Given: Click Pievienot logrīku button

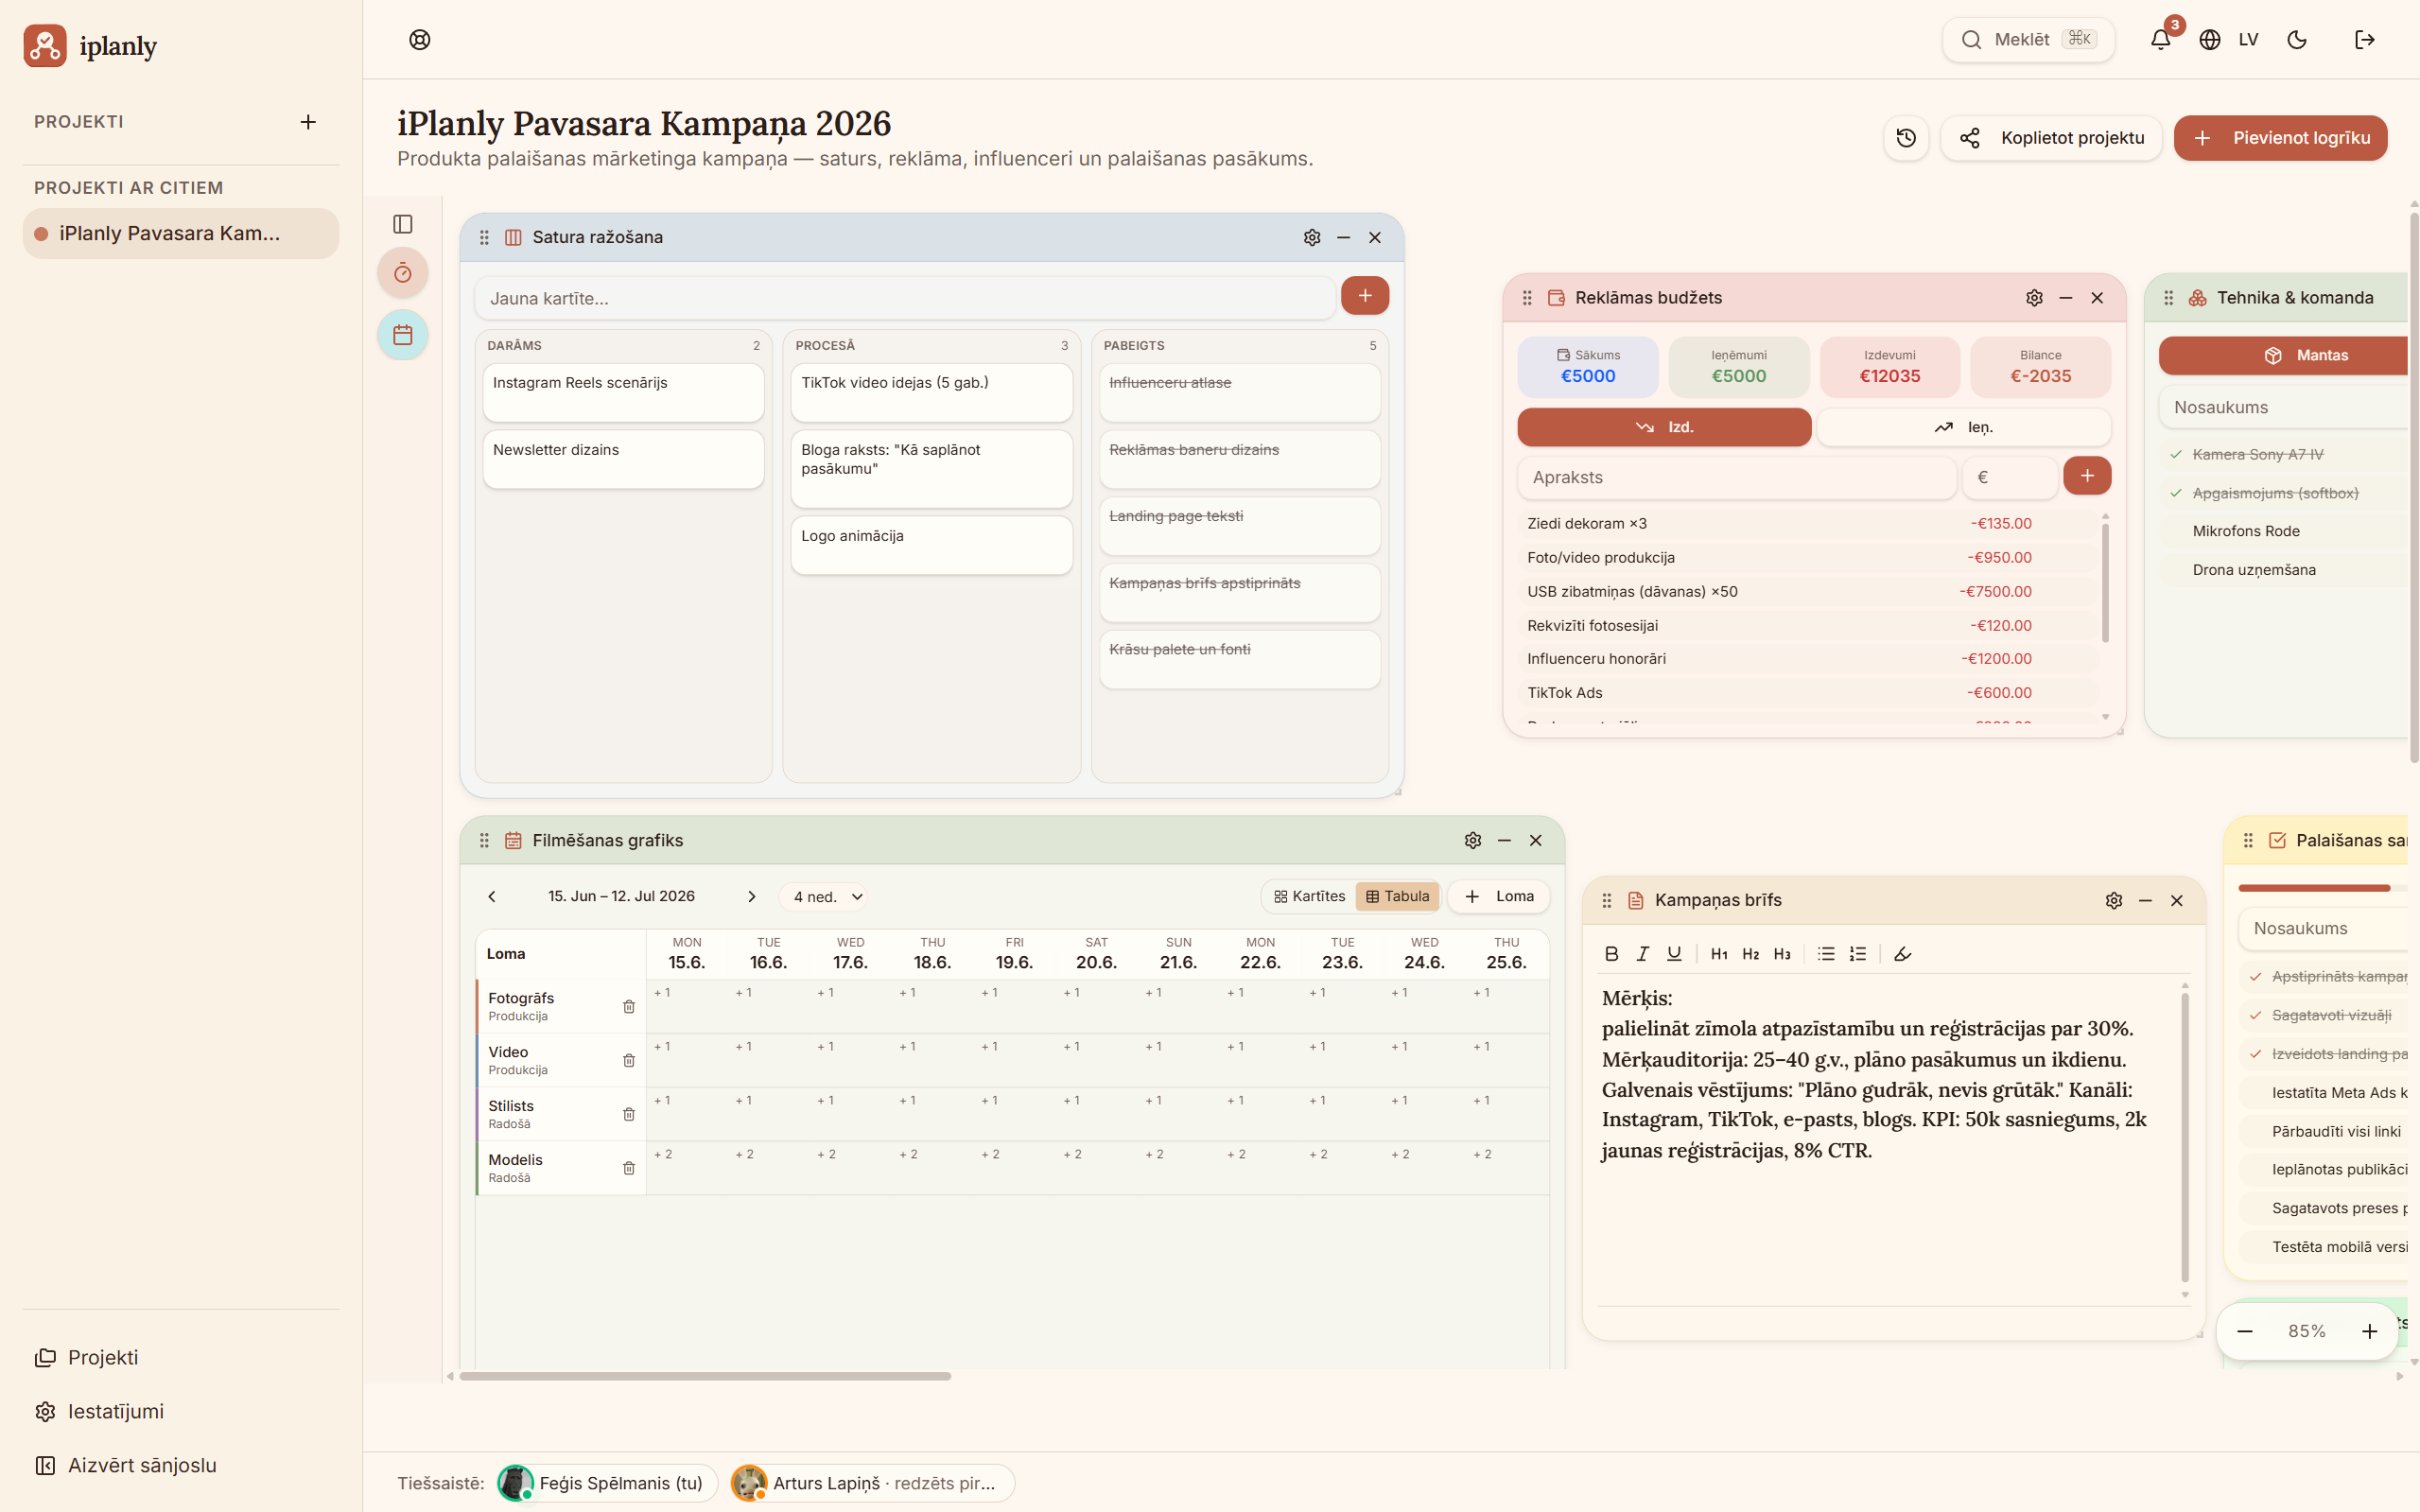Looking at the screenshot, I should click(x=2280, y=138).
